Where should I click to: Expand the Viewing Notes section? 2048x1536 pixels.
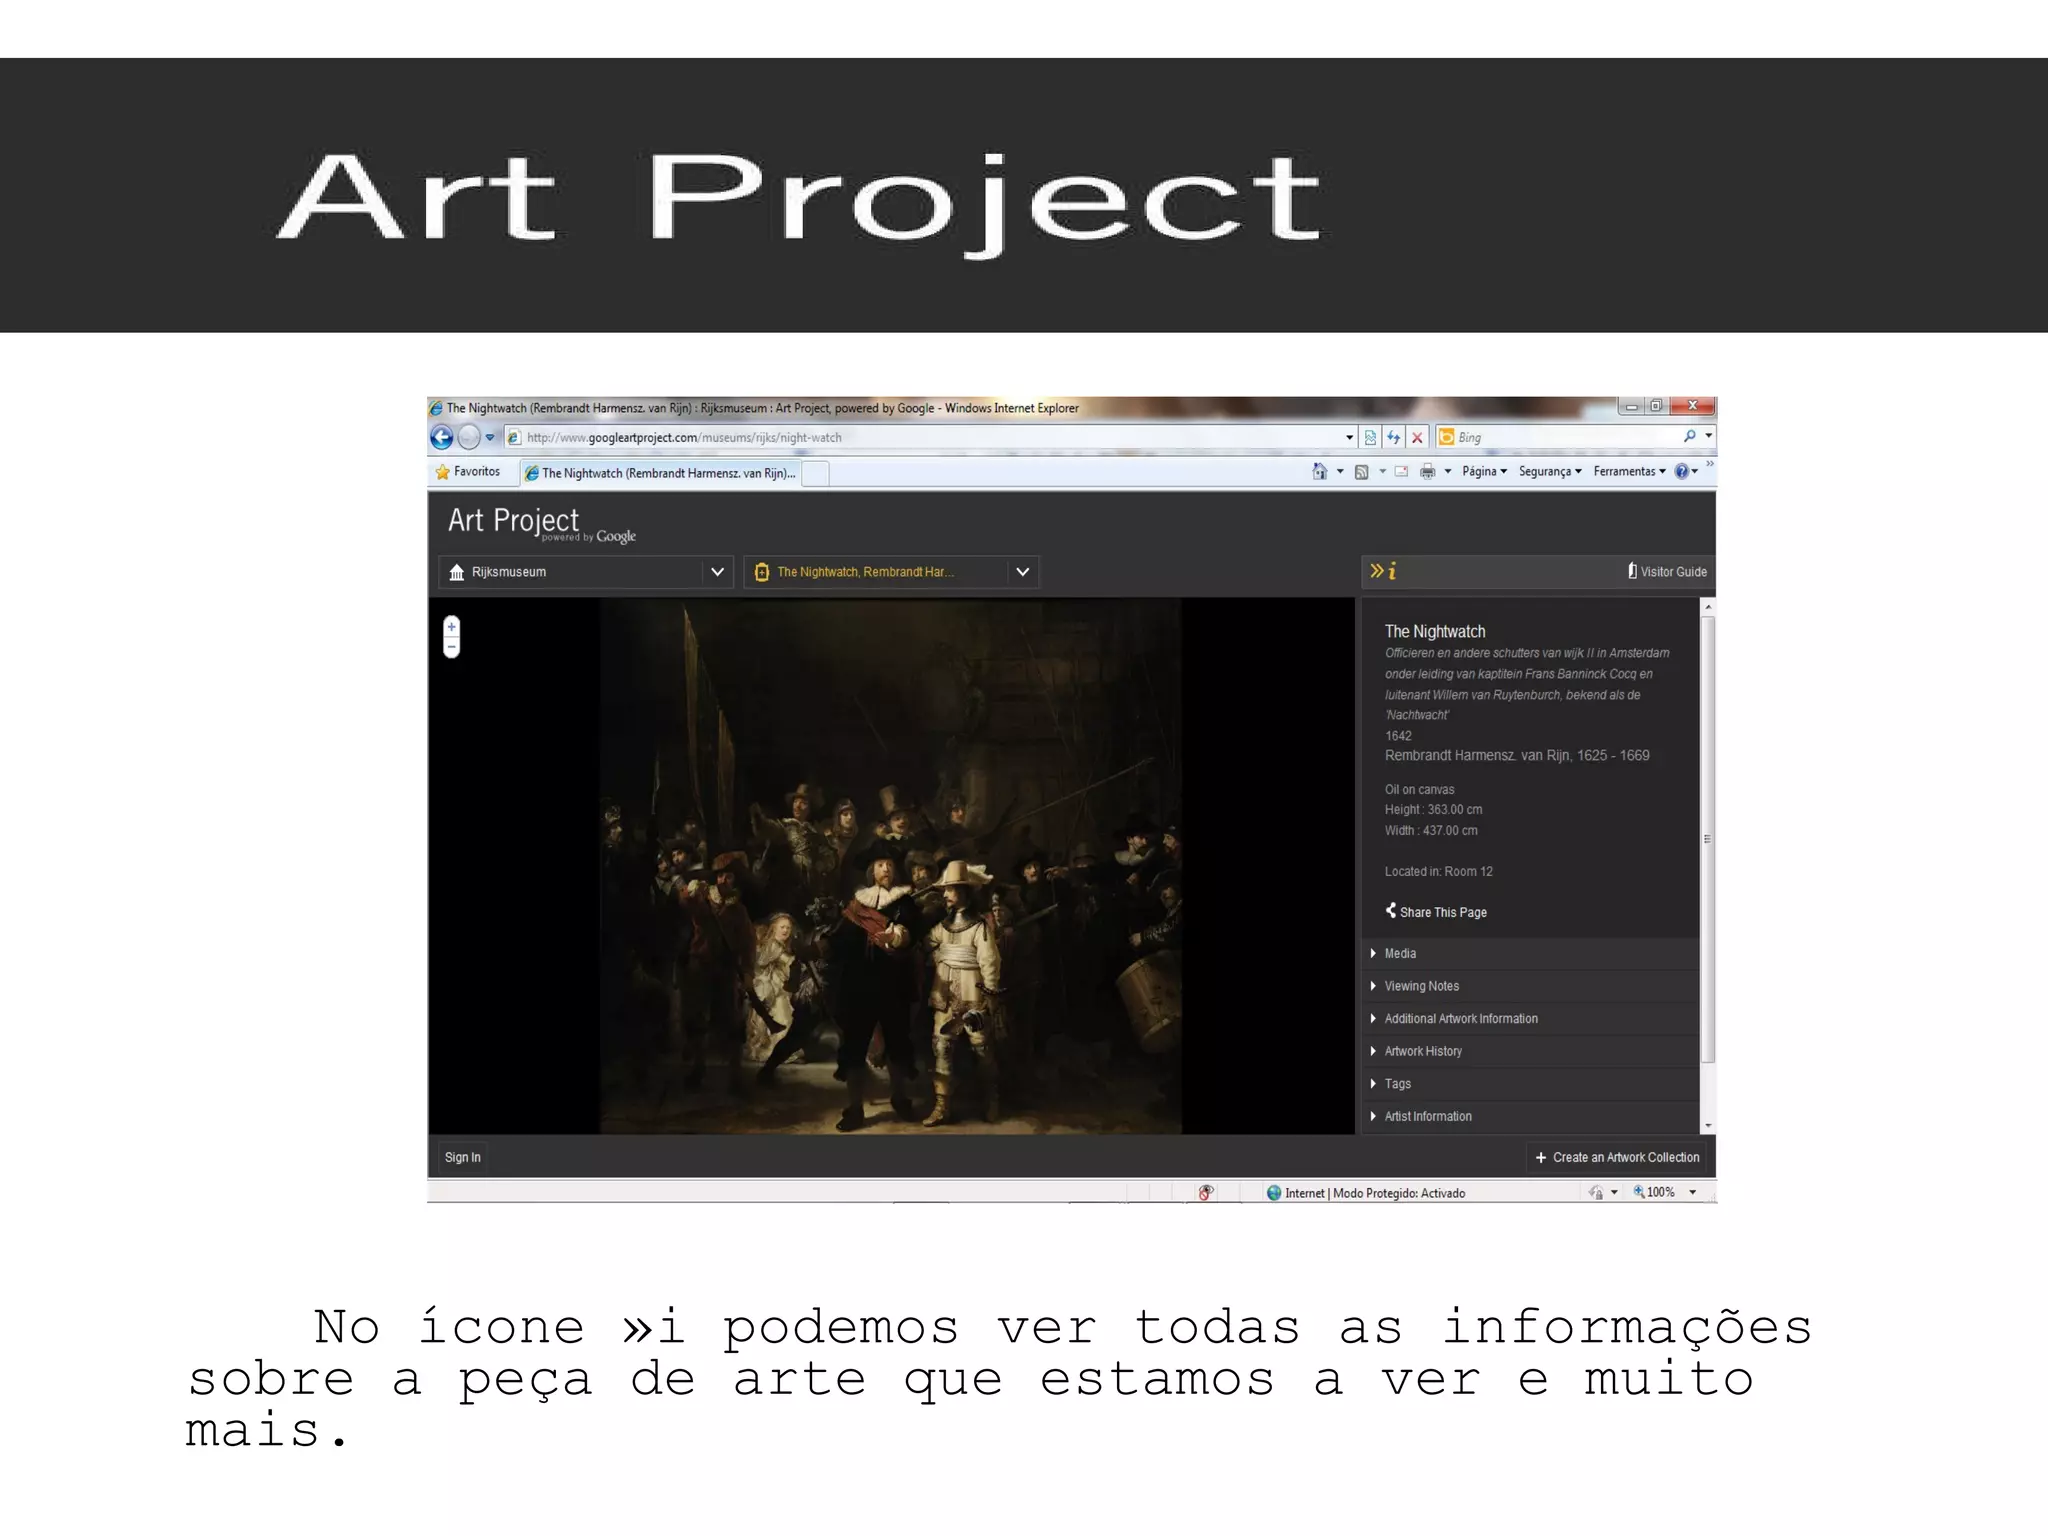click(1530, 986)
